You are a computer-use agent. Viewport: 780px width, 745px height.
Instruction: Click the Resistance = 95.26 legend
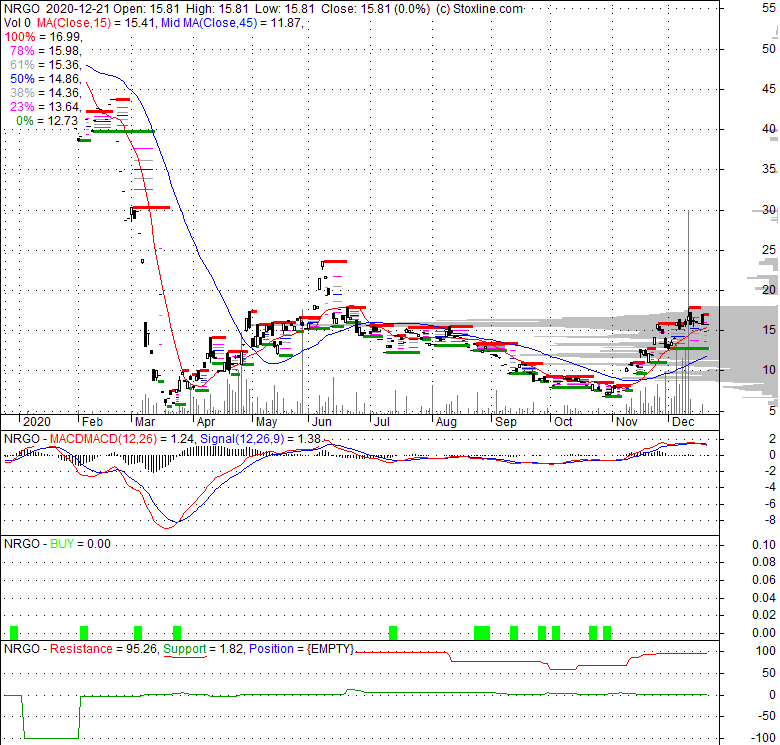pyautogui.click(x=103, y=649)
